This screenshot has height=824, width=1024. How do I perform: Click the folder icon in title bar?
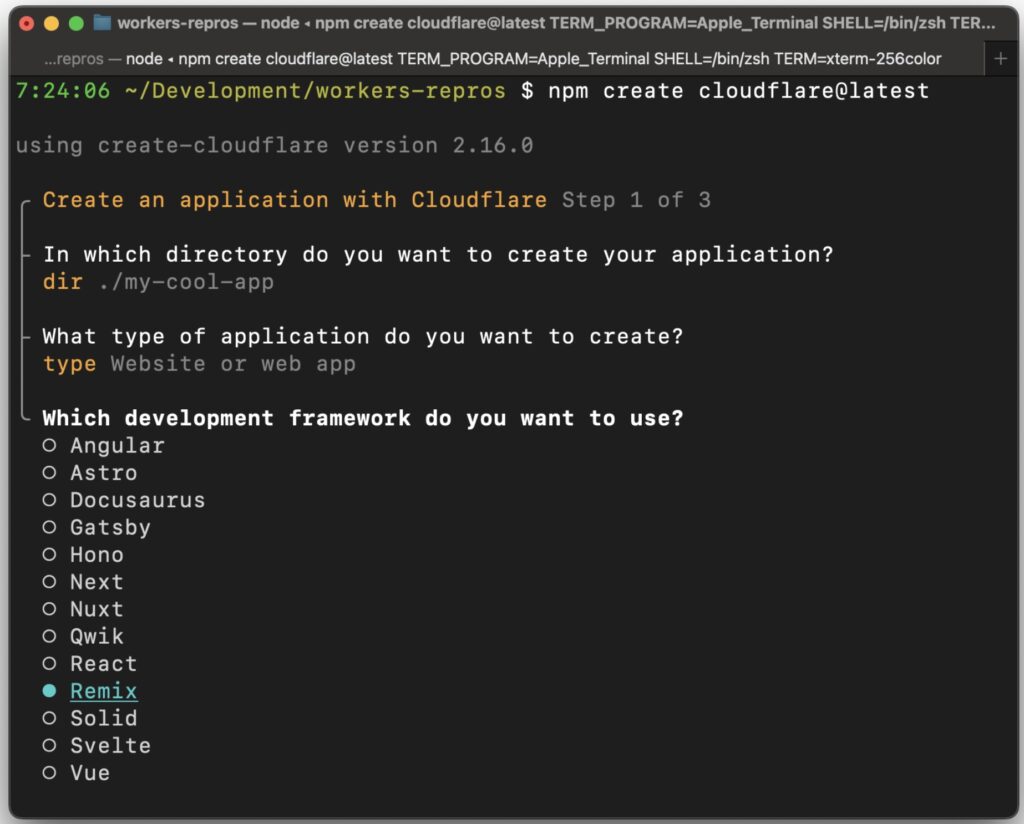point(102,23)
